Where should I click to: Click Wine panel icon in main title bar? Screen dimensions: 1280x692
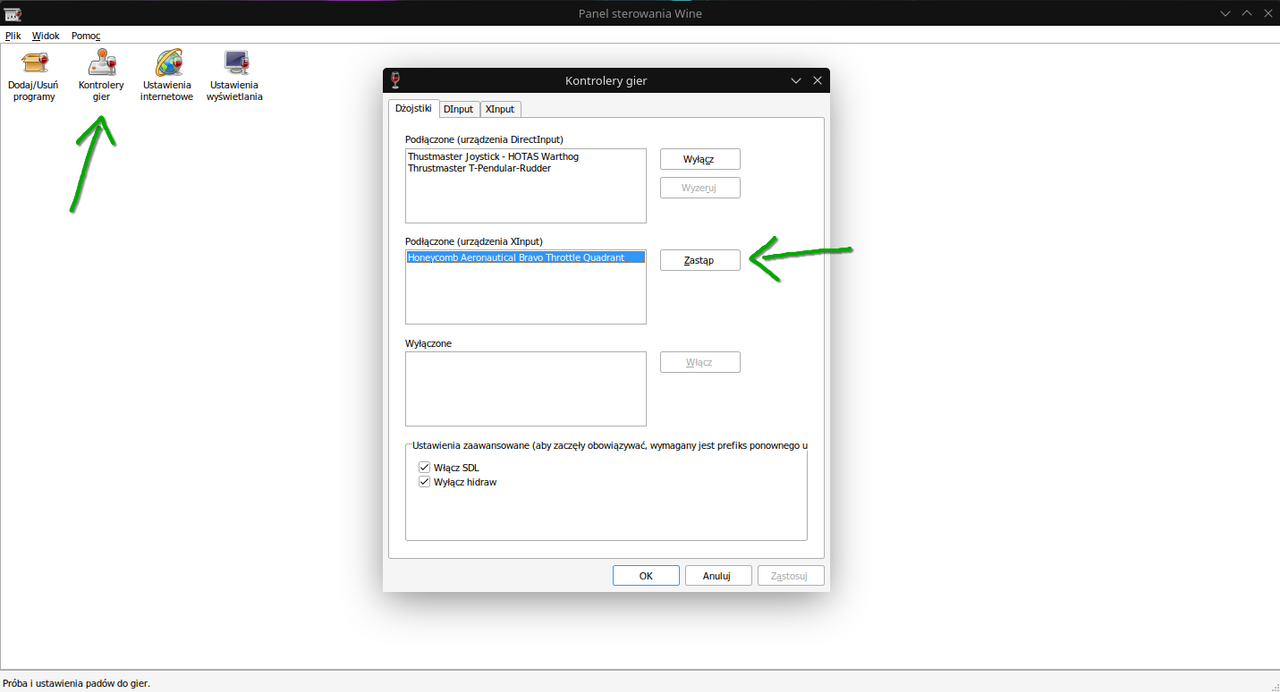[x=12, y=13]
